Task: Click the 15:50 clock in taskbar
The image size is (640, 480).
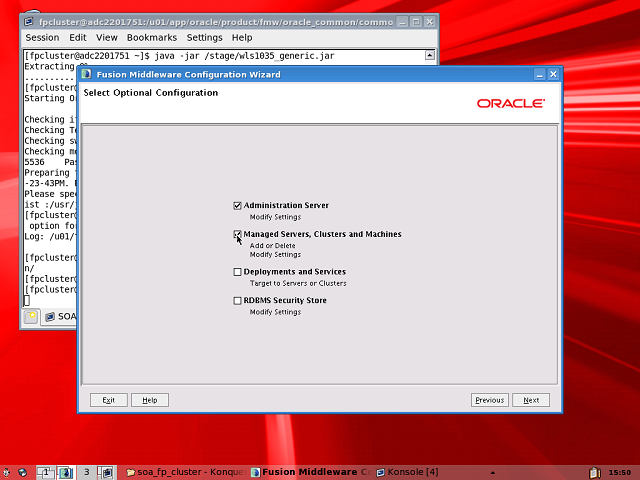Action: coord(620,472)
